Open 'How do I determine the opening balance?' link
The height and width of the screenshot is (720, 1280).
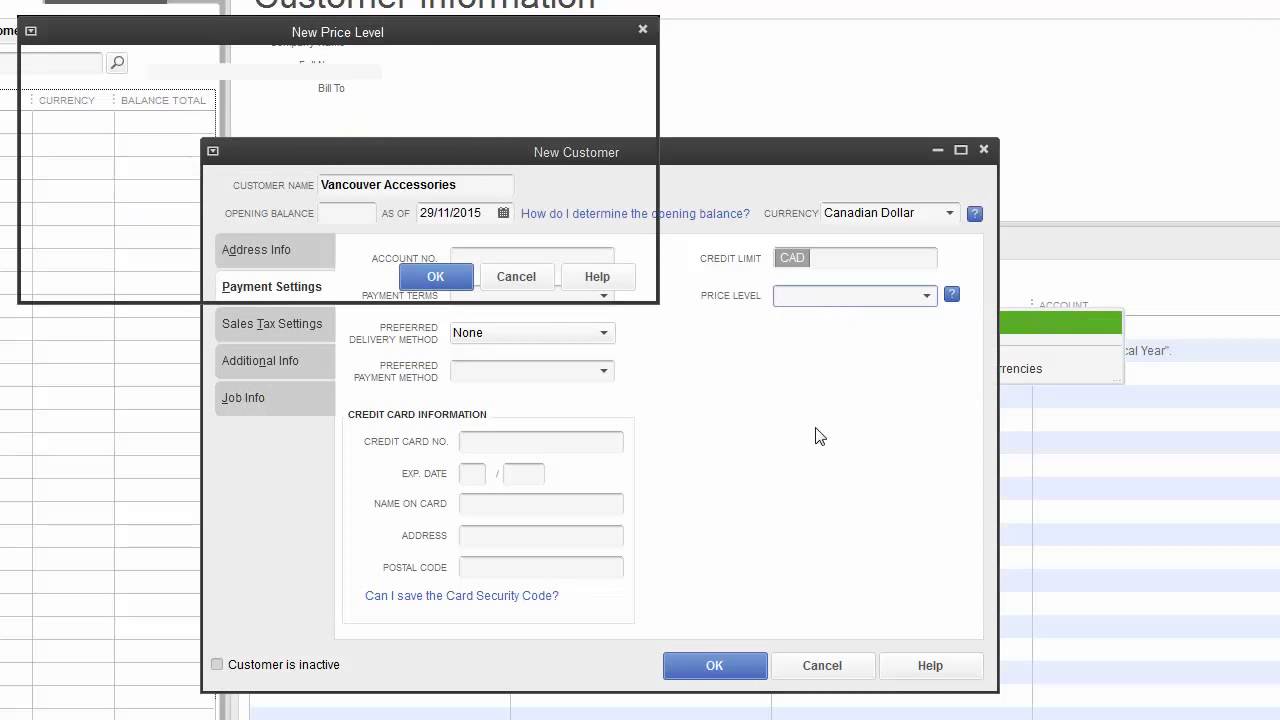pyautogui.click(x=635, y=214)
